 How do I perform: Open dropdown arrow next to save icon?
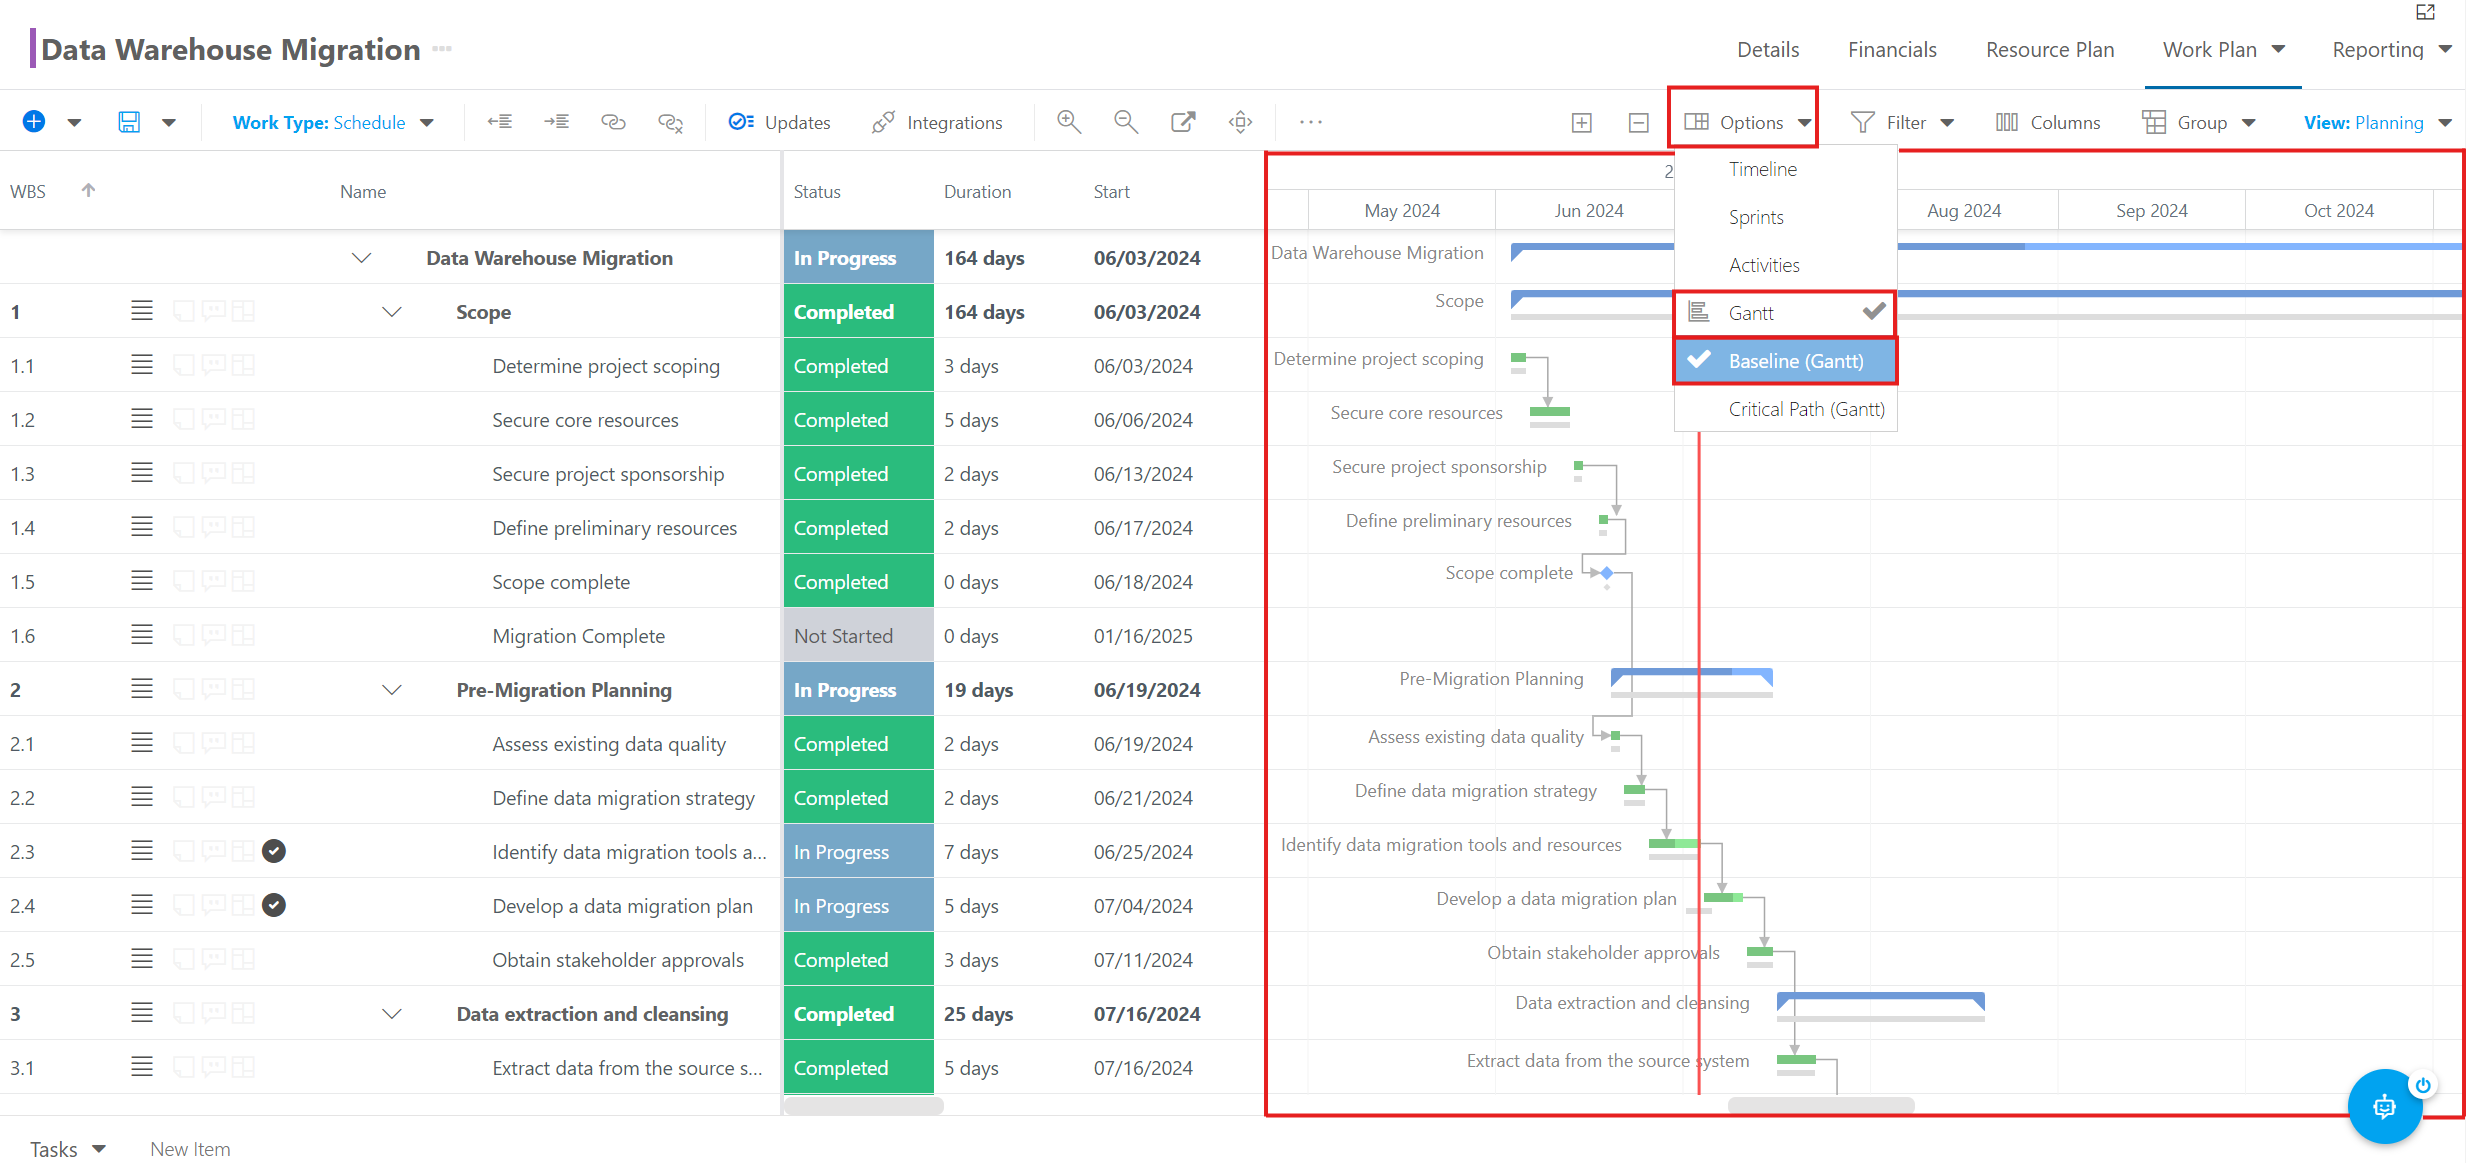point(169,123)
